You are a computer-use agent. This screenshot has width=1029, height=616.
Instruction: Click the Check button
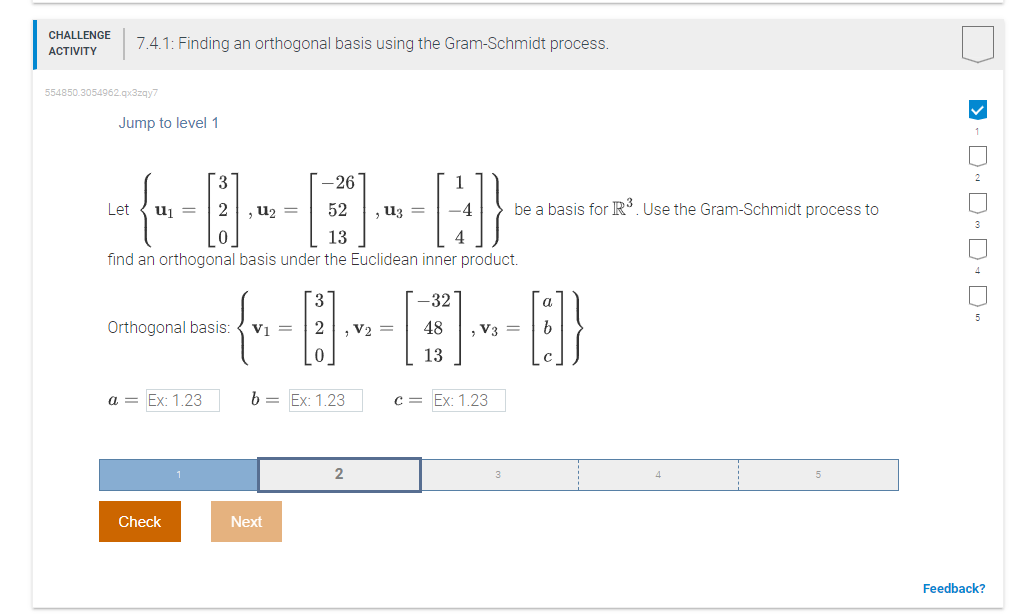(139, 521)
